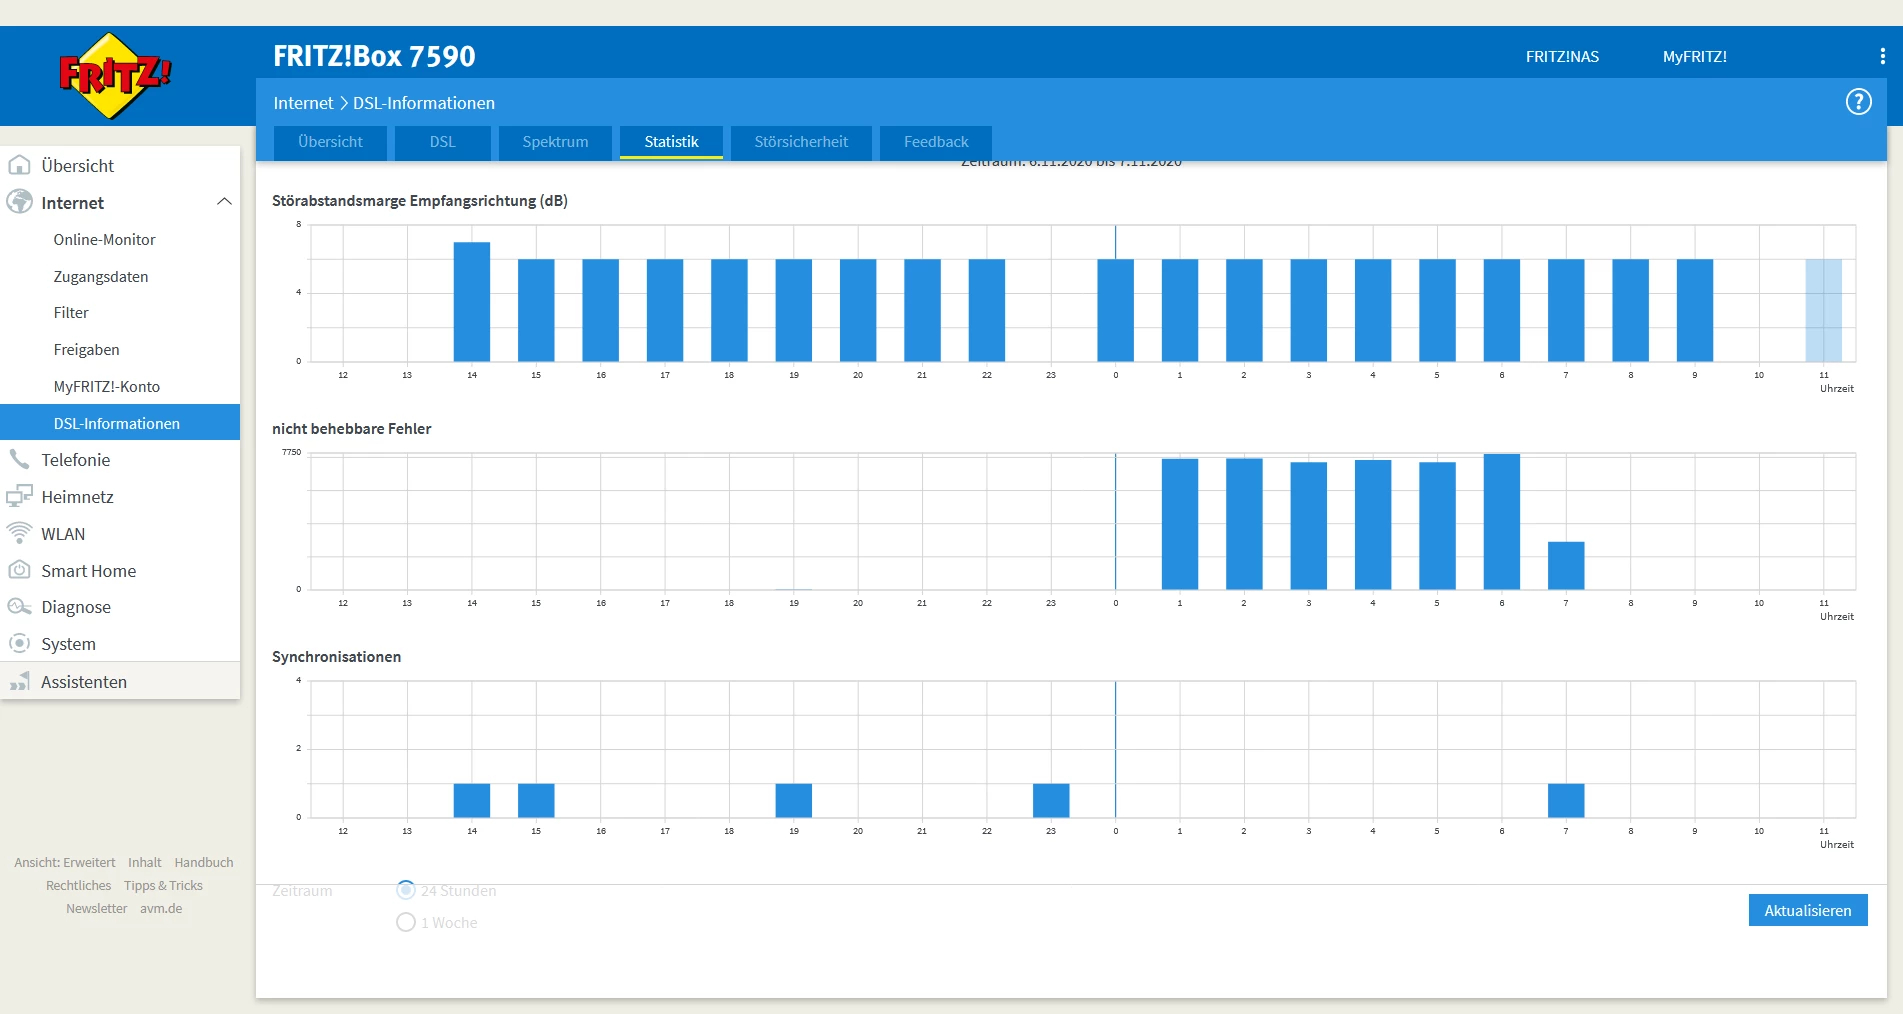The image size is (1903, 1014).
Task: Click the light-blue 11 o'clock Störabstandsmarge bar
Action: [x=1823, y=310]
